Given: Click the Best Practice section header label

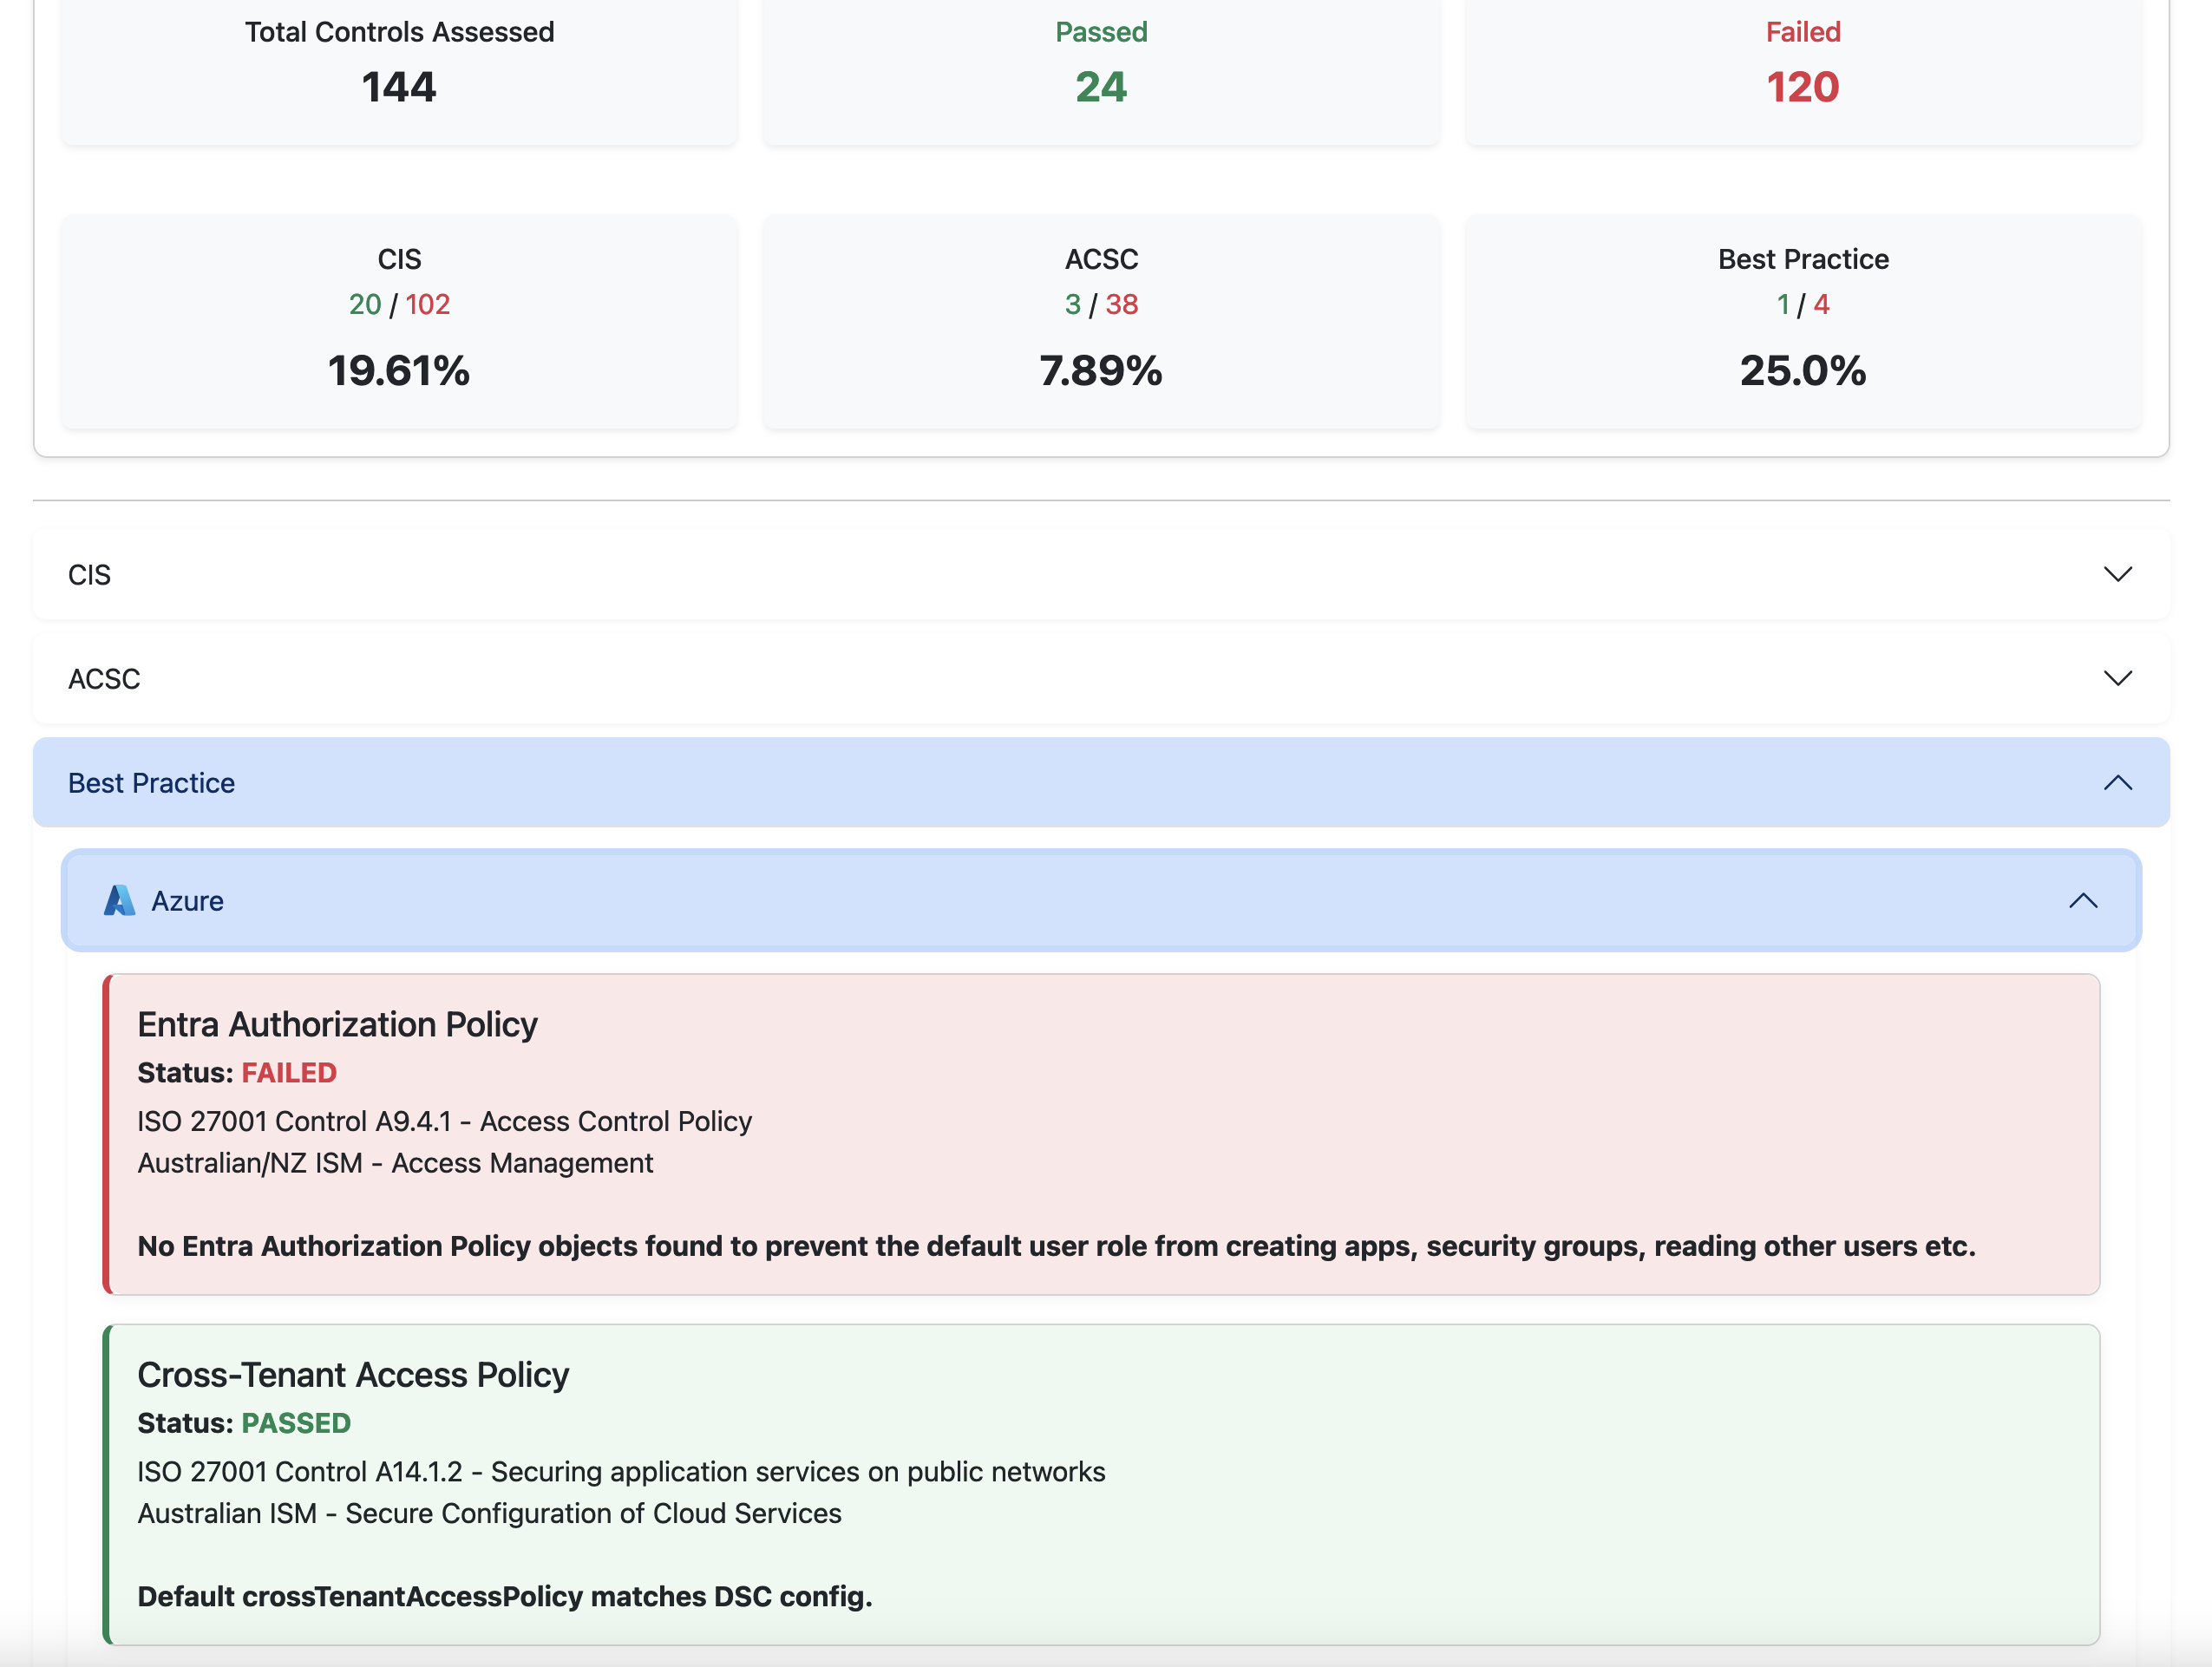Looking at the screenshot, I should click(151, 783).
